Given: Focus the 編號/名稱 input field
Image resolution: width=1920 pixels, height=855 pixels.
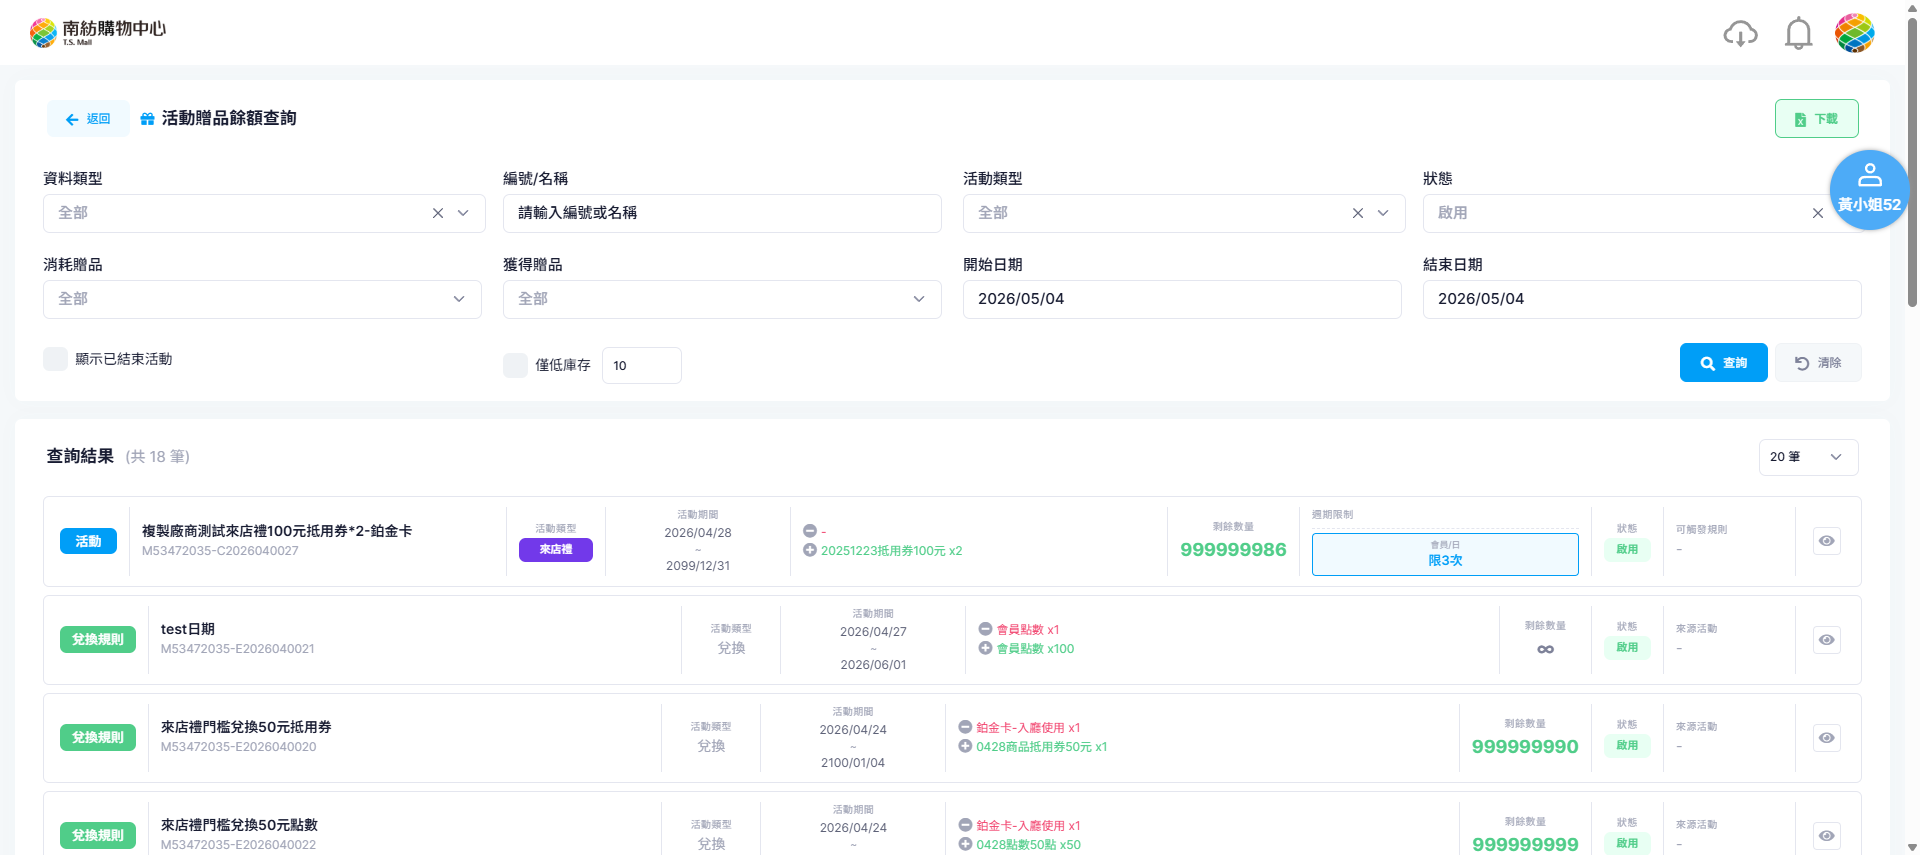Looking at the screenshot, I should pos(722,213).
